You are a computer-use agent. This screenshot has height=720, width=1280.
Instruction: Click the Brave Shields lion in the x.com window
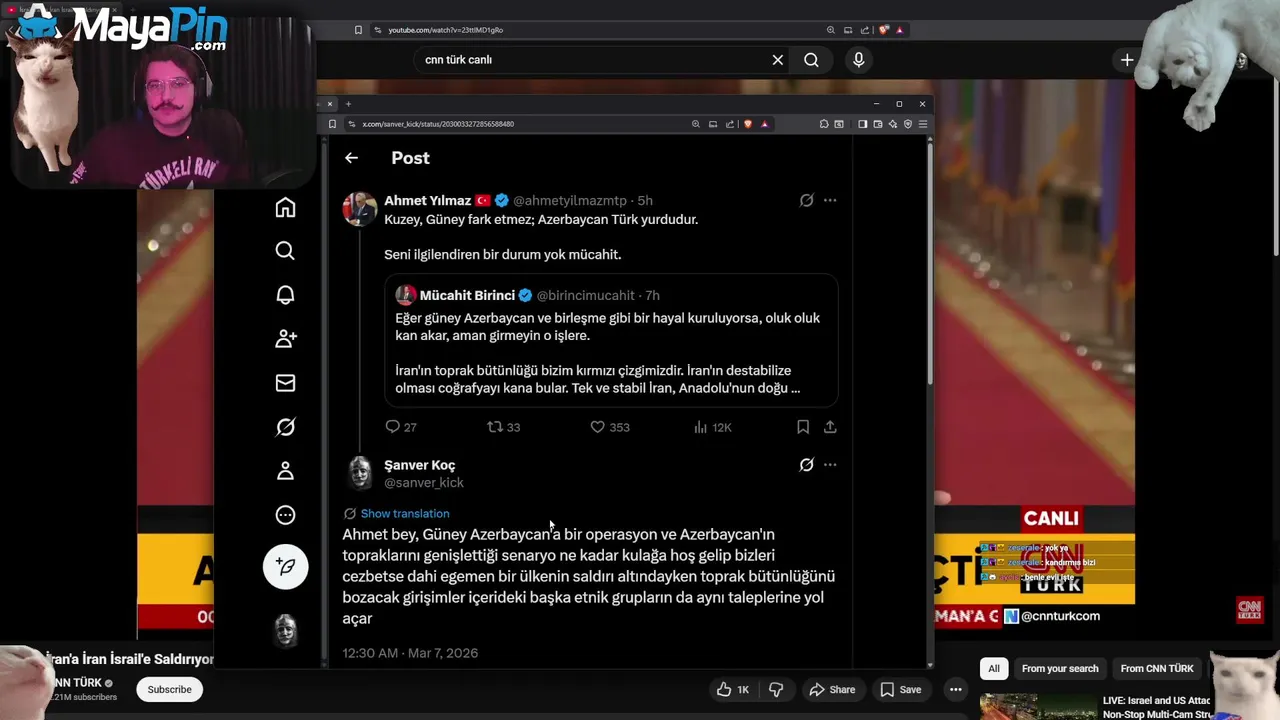point(747,124)
